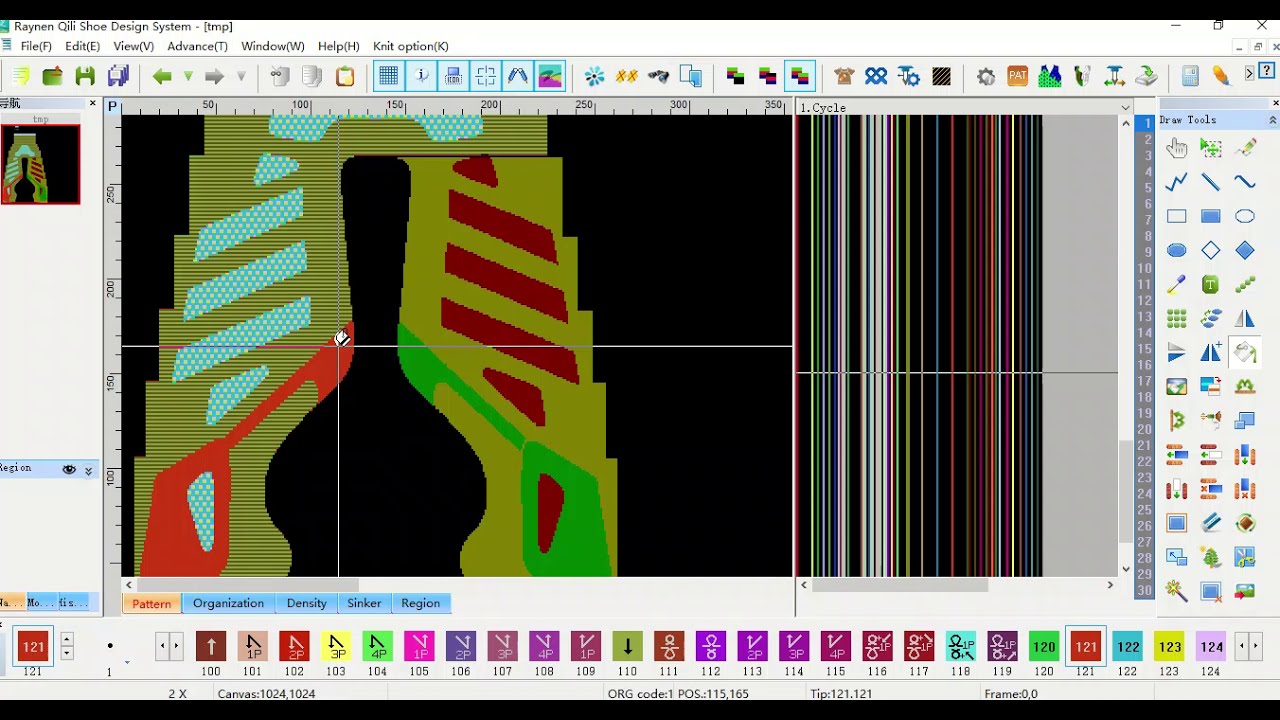
Task: Click the green undo arrow
Action: (x=162, y=76)
